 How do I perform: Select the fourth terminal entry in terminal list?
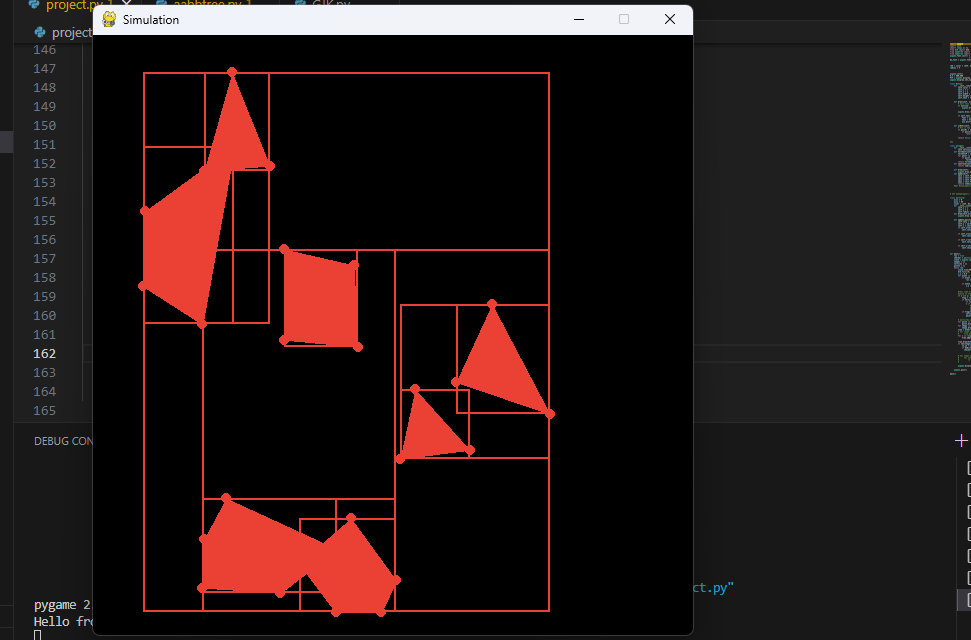pos(969,534)
